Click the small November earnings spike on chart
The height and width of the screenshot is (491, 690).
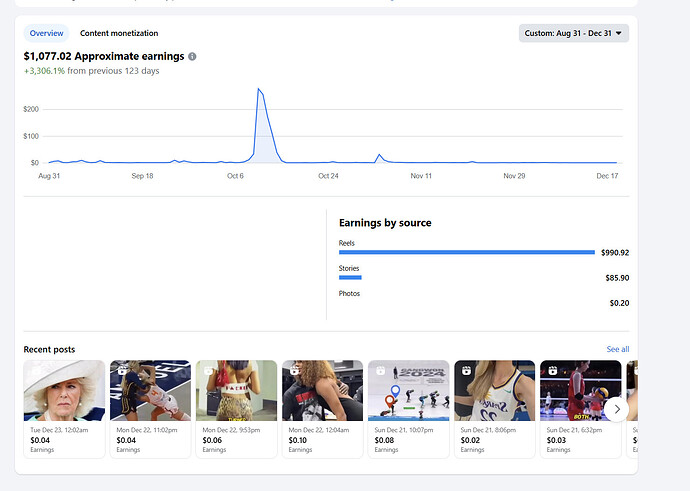click(x=379, y=156)
